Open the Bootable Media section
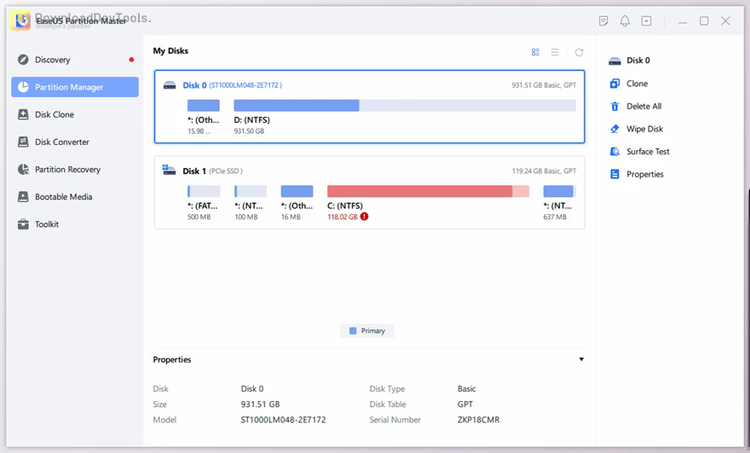Viewport: 750px width, 453px height. [63, 197]
